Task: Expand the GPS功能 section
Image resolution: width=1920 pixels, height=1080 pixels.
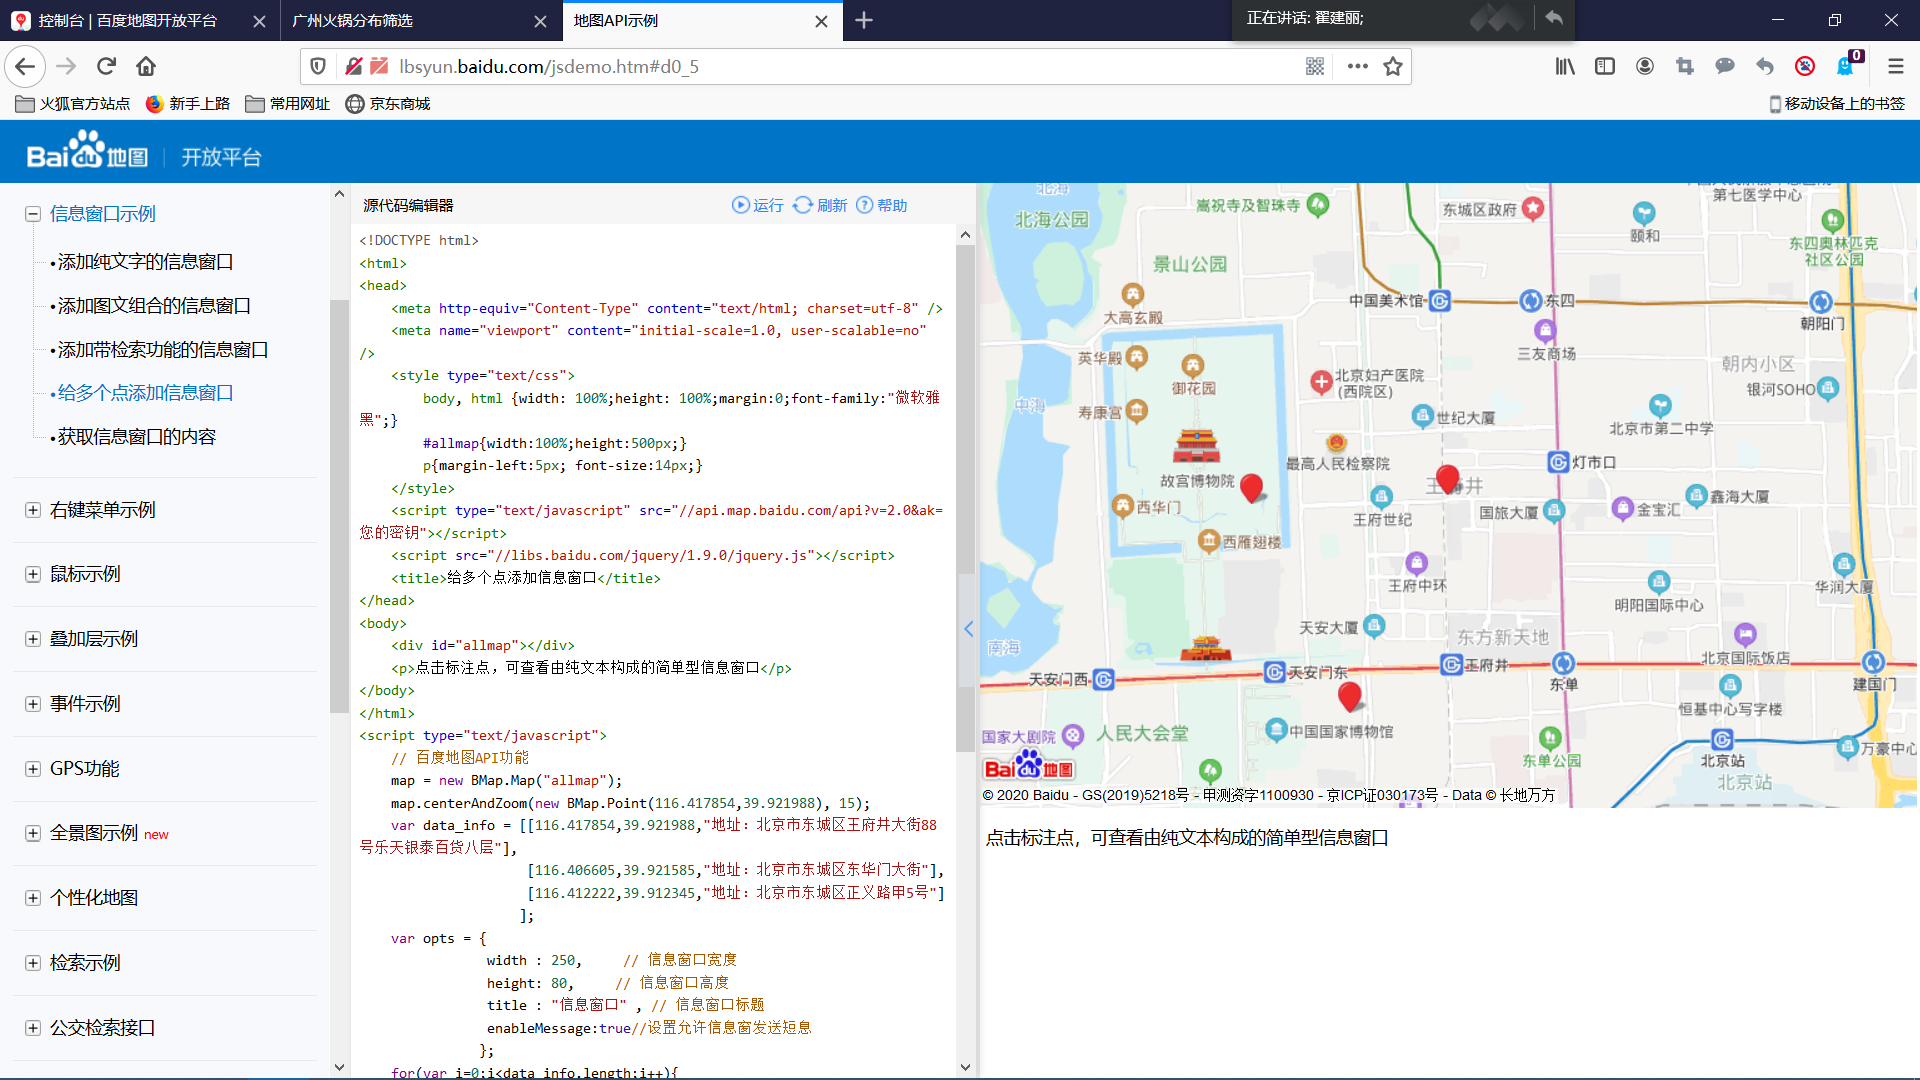Action: [33, 769]
